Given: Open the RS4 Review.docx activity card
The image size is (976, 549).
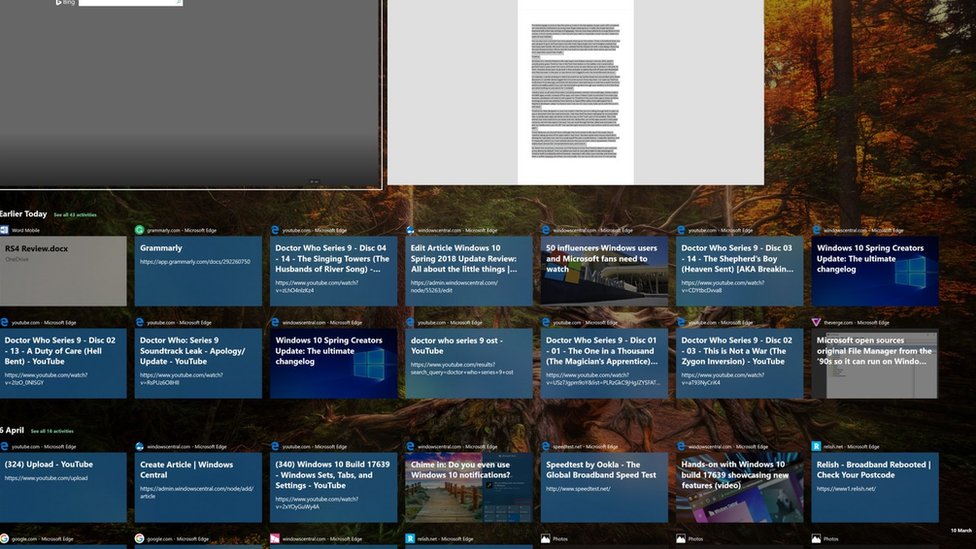Looking at the screenshot, I should tap(62, 271).
